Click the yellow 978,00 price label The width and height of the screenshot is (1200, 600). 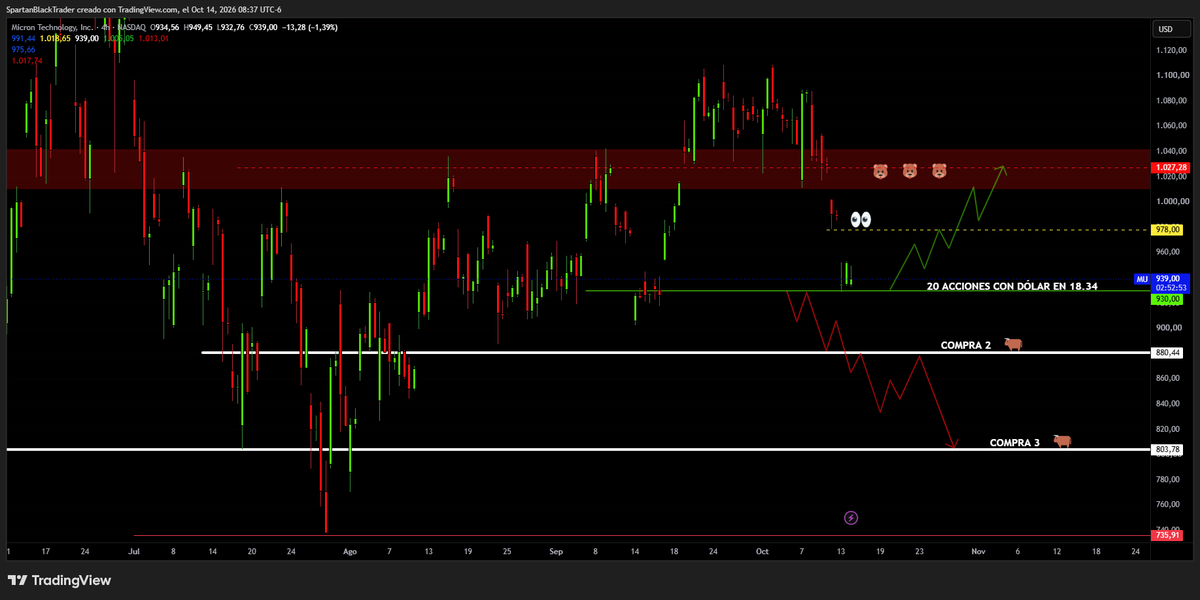point(1168,229)
